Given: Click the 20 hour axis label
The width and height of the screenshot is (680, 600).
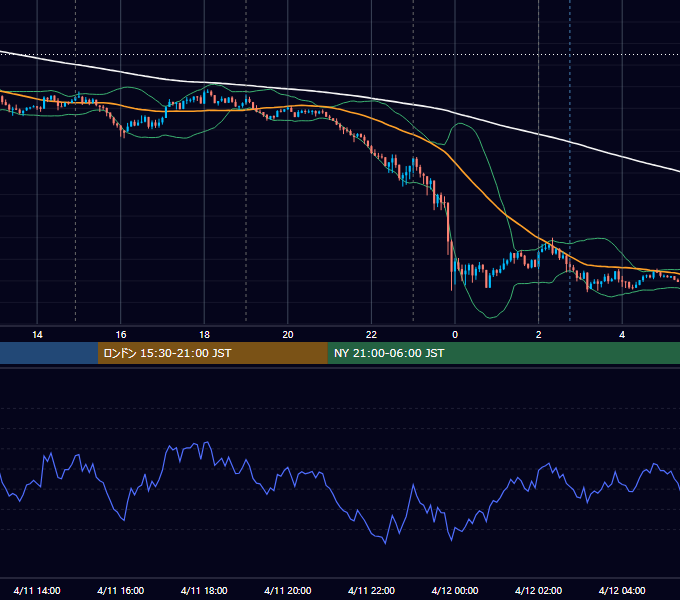Looking at the screenshot, I should click(288, 335).
